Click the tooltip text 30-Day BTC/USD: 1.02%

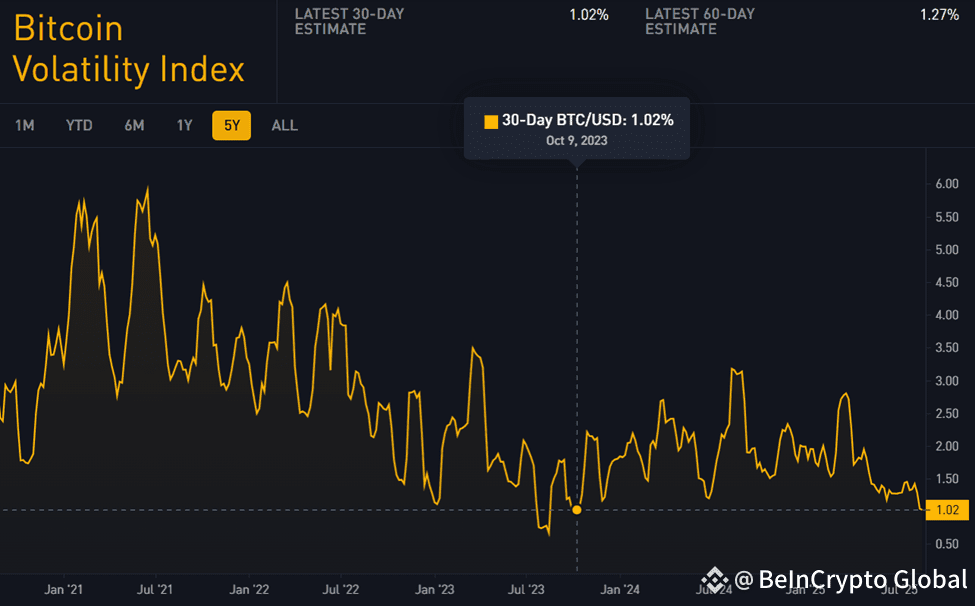[x=588, y=120]
